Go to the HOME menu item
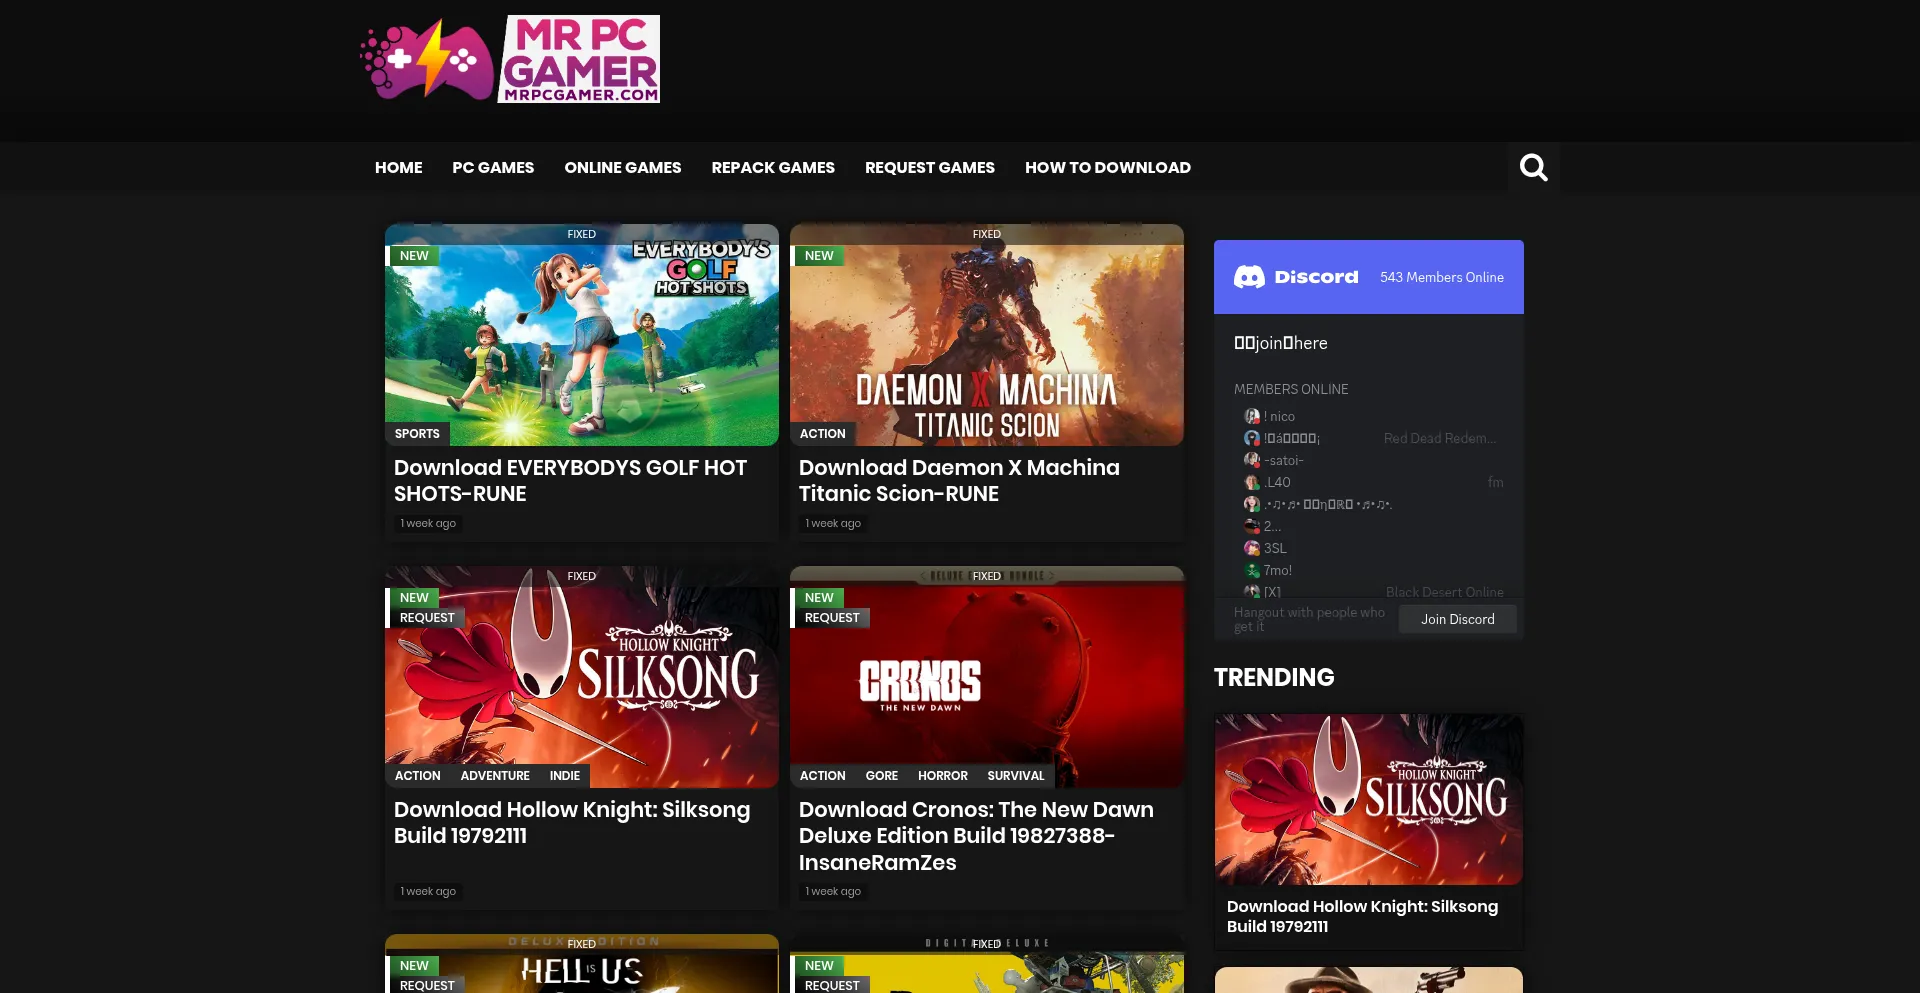The image size is (1920, 993). 399,167
